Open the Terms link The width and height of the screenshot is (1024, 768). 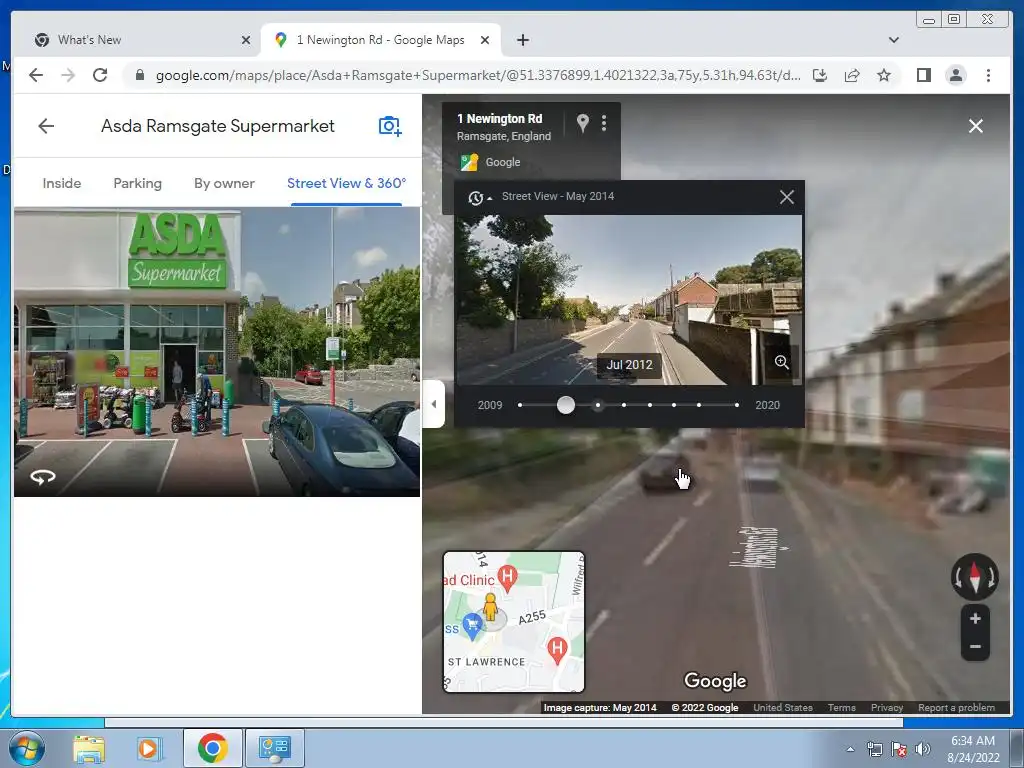(841, 707)
